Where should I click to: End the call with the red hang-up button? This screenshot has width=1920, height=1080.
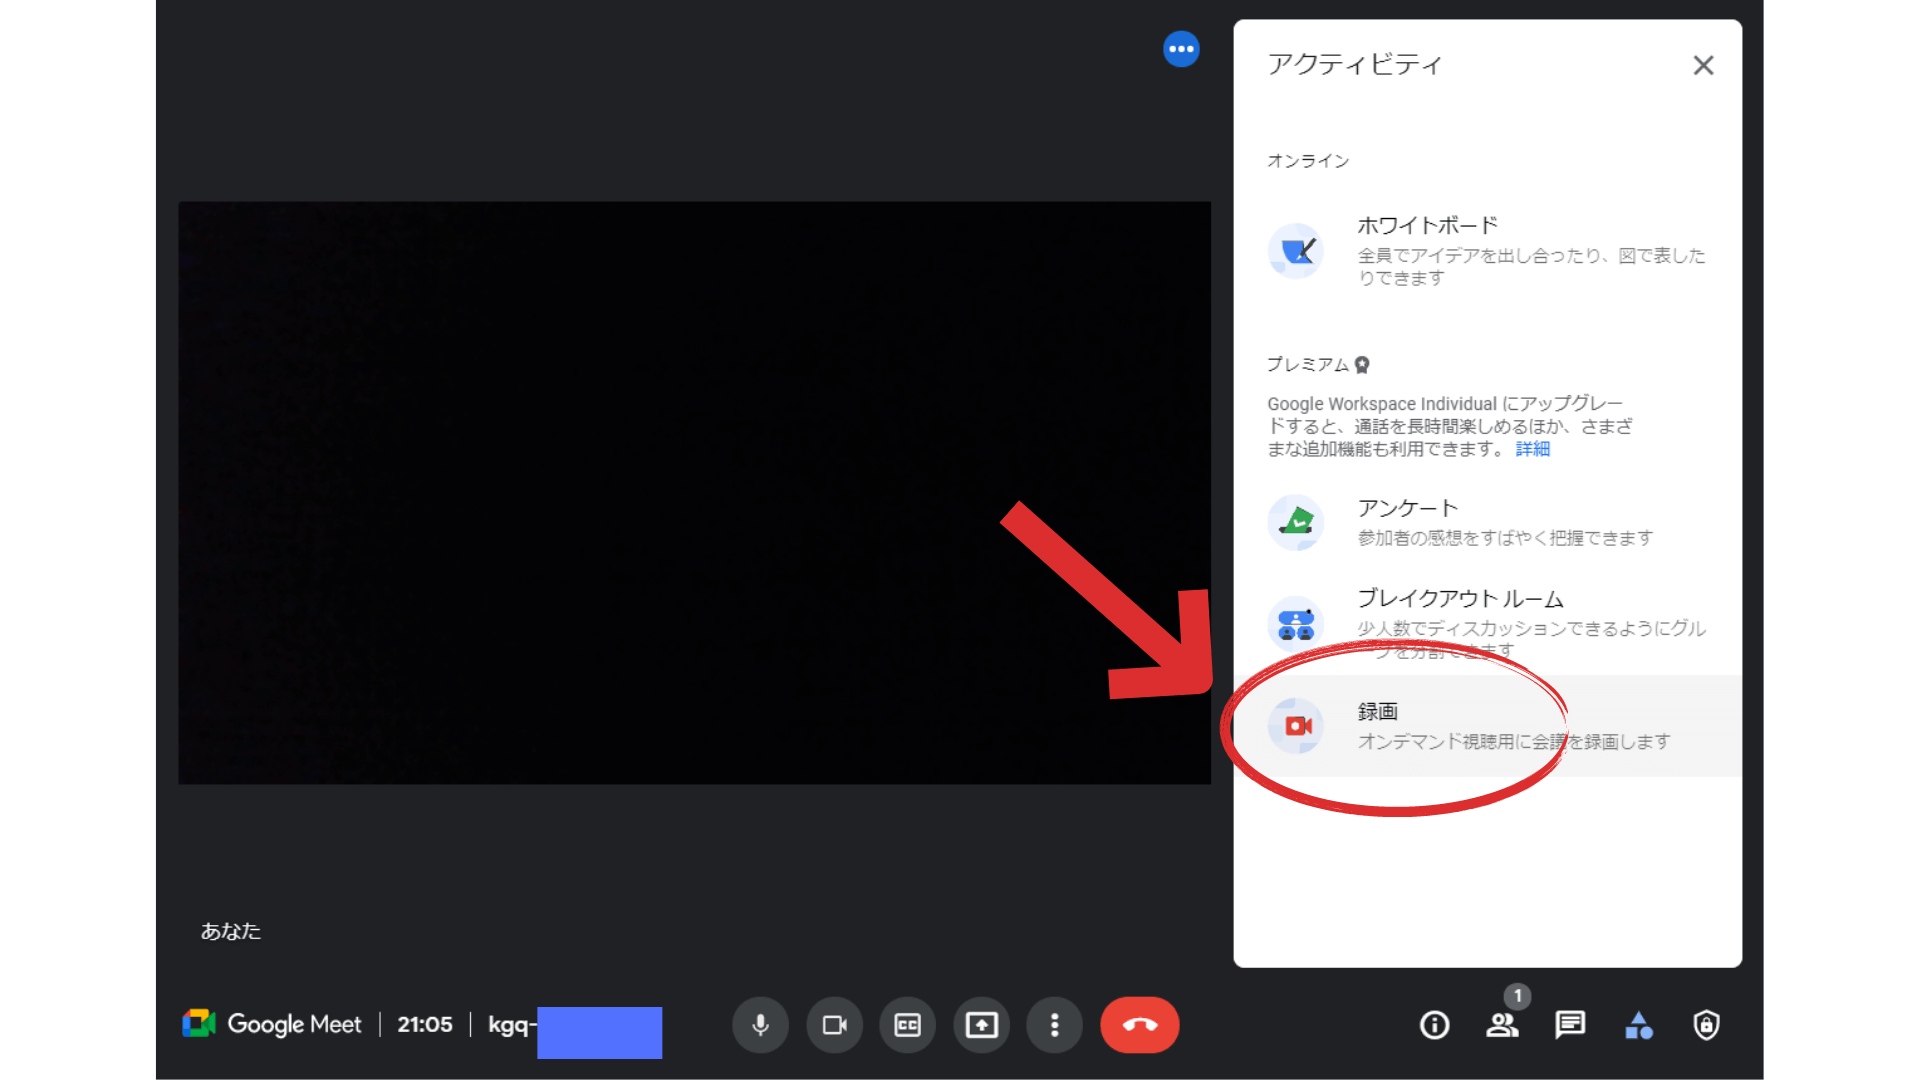click(x=1139, y=1025)
